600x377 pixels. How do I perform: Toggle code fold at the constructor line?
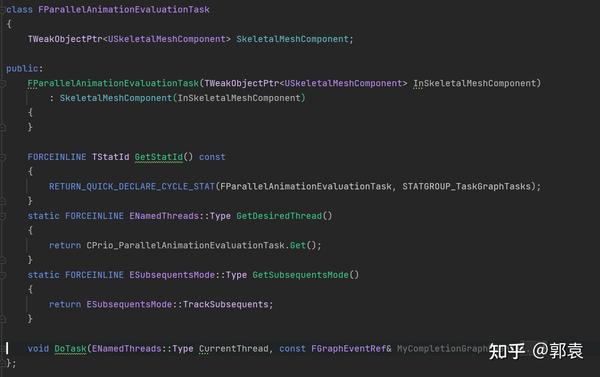[x=3, y=83]
